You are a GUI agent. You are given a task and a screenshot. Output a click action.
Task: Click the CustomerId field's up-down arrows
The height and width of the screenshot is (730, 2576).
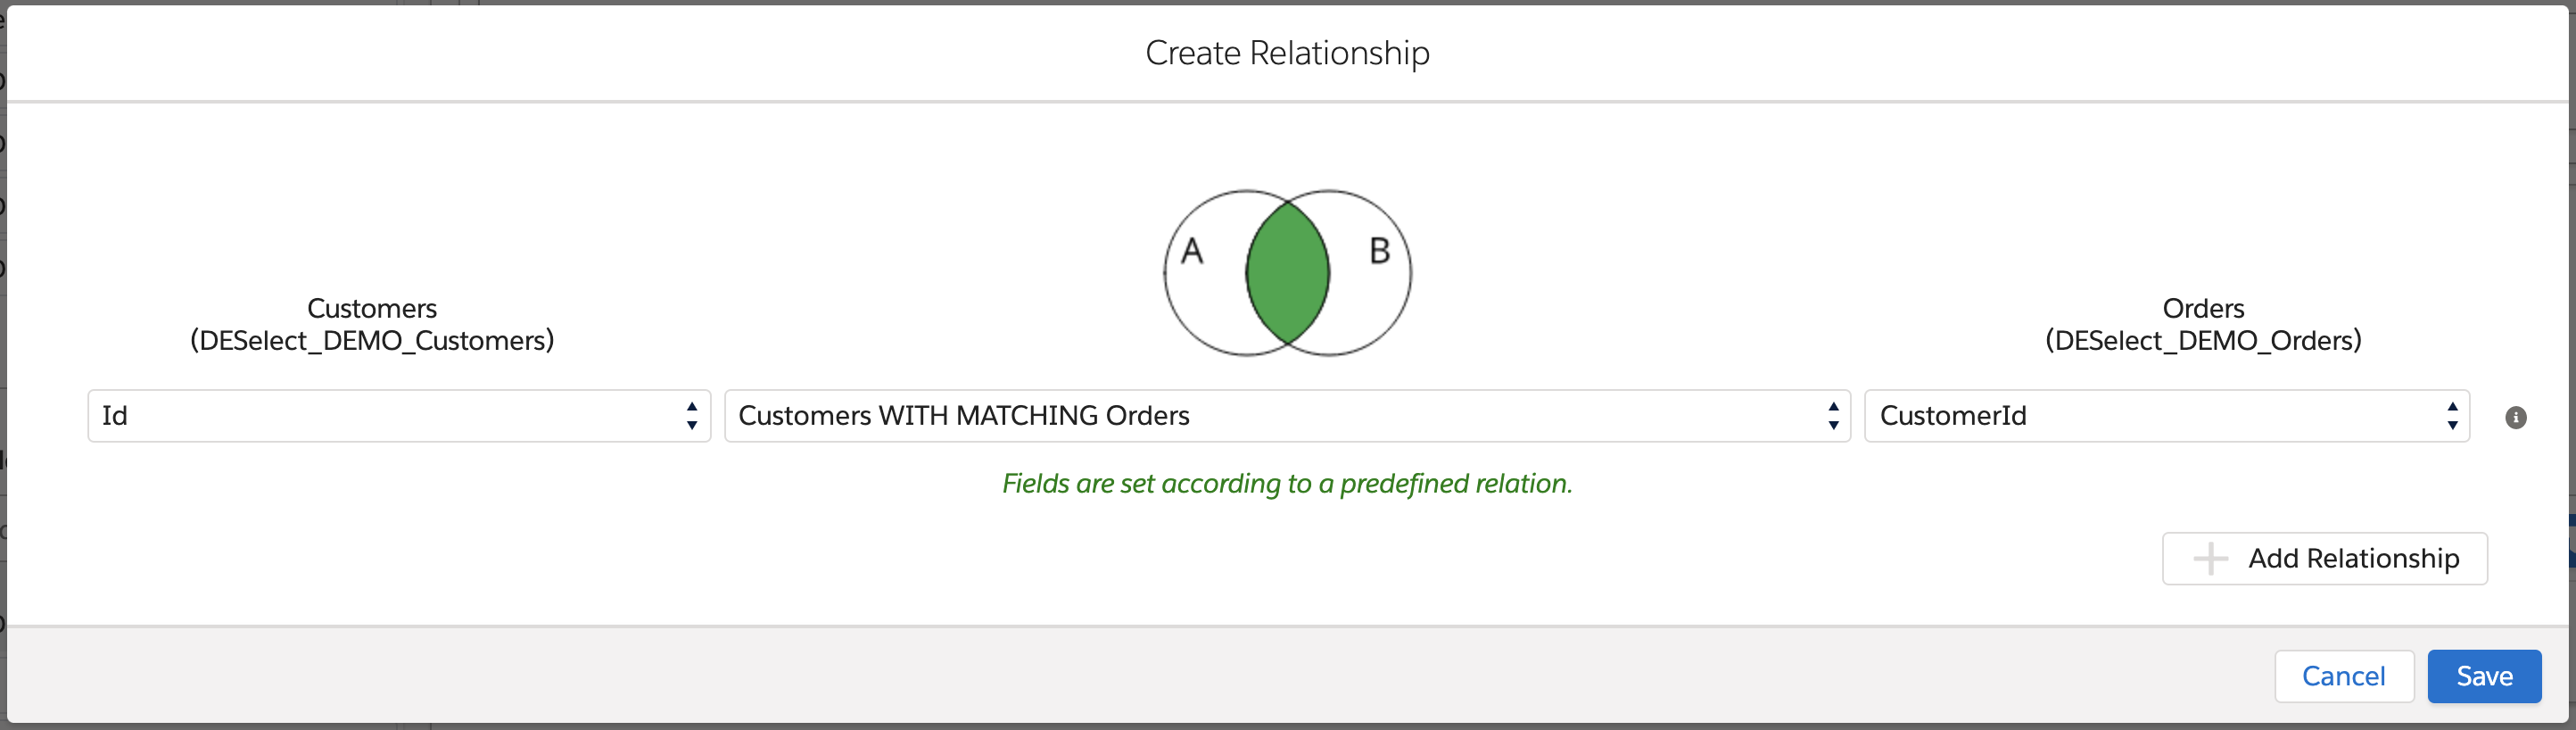tap(2452, 416)
